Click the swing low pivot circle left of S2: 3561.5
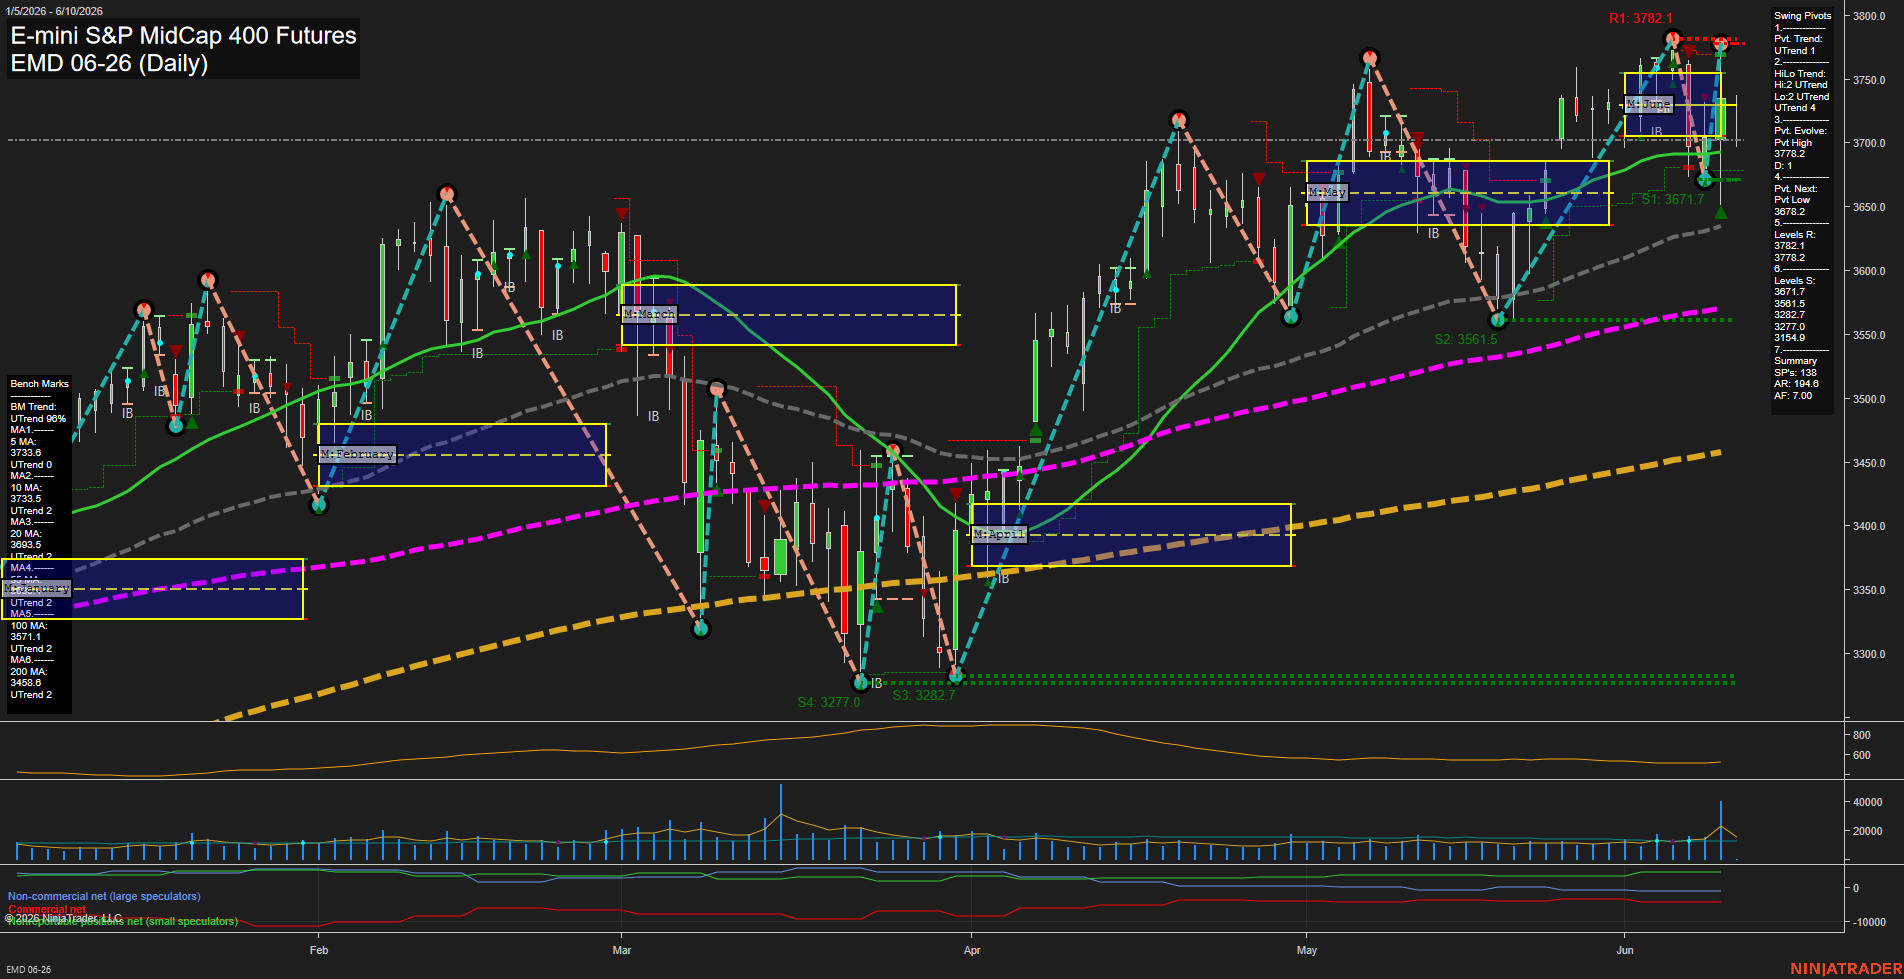The width and height of the screenshot is (1904, 979). pos(1498,320)
